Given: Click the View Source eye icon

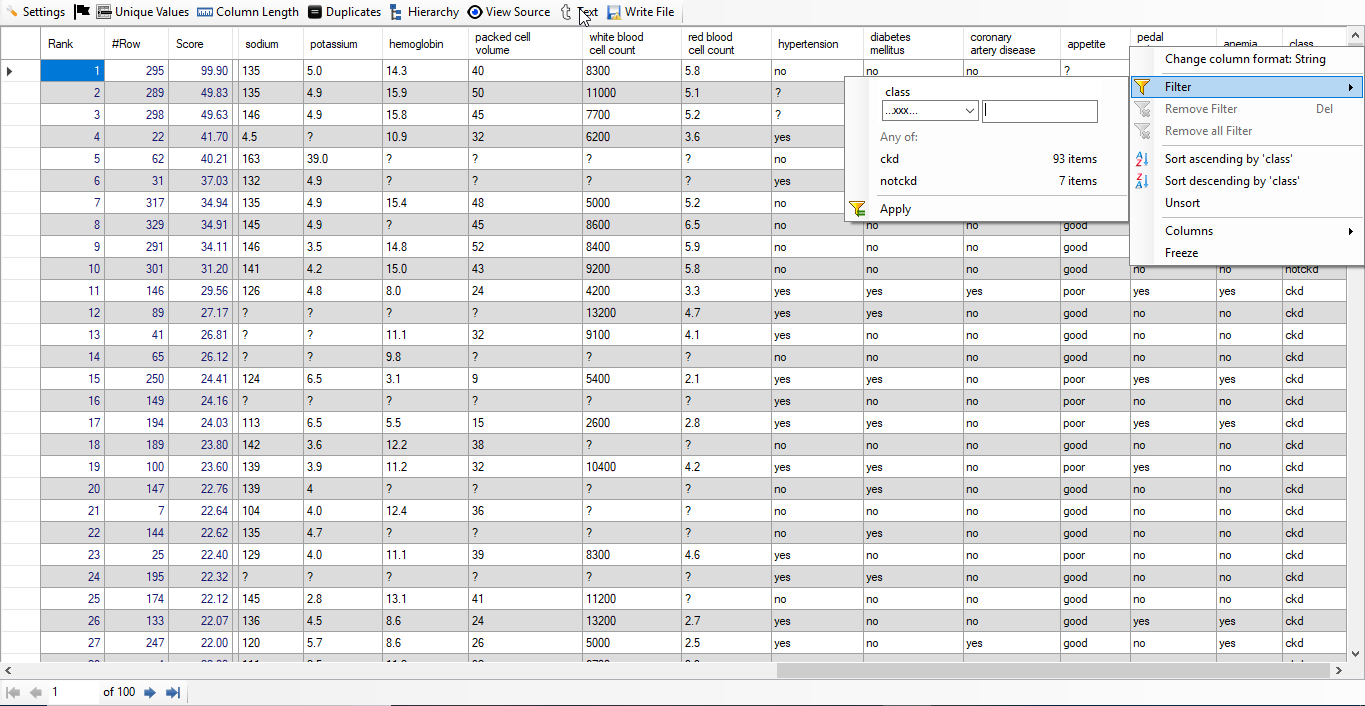Looking at the screenshot, I should click(x=475, y=12).
